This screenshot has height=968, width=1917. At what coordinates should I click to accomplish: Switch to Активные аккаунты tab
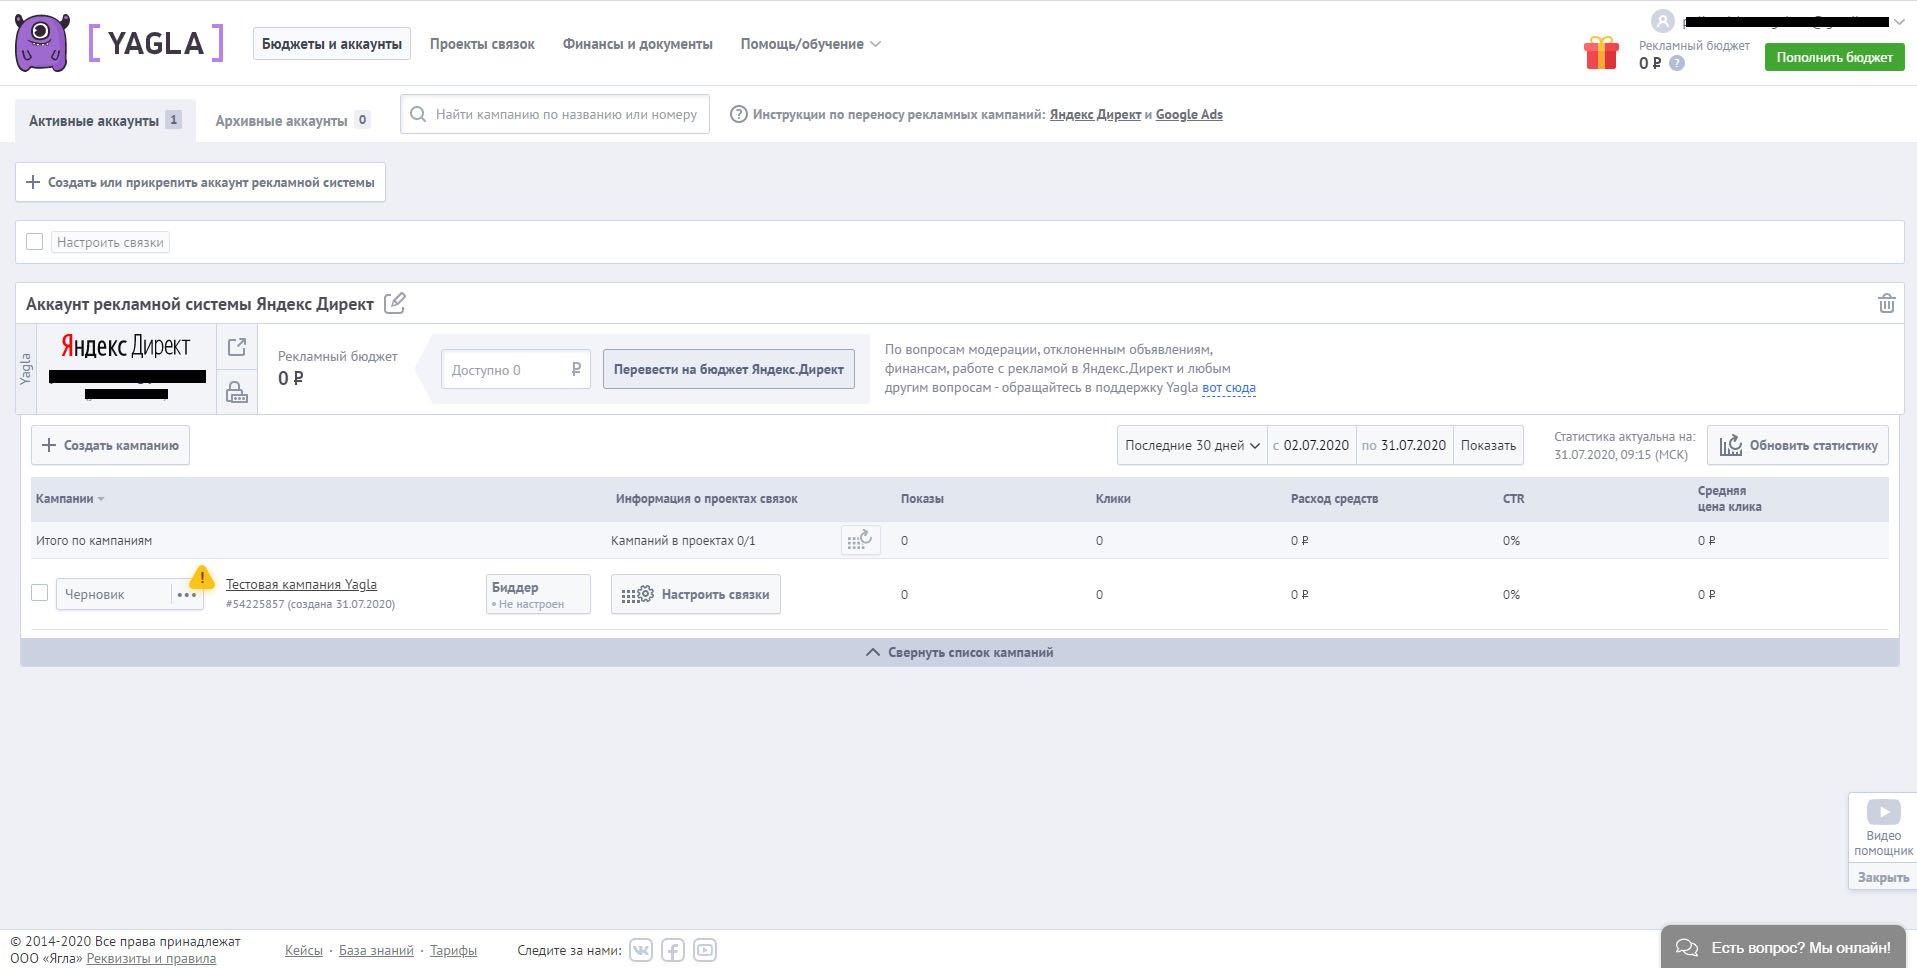[x=105, y=121]
